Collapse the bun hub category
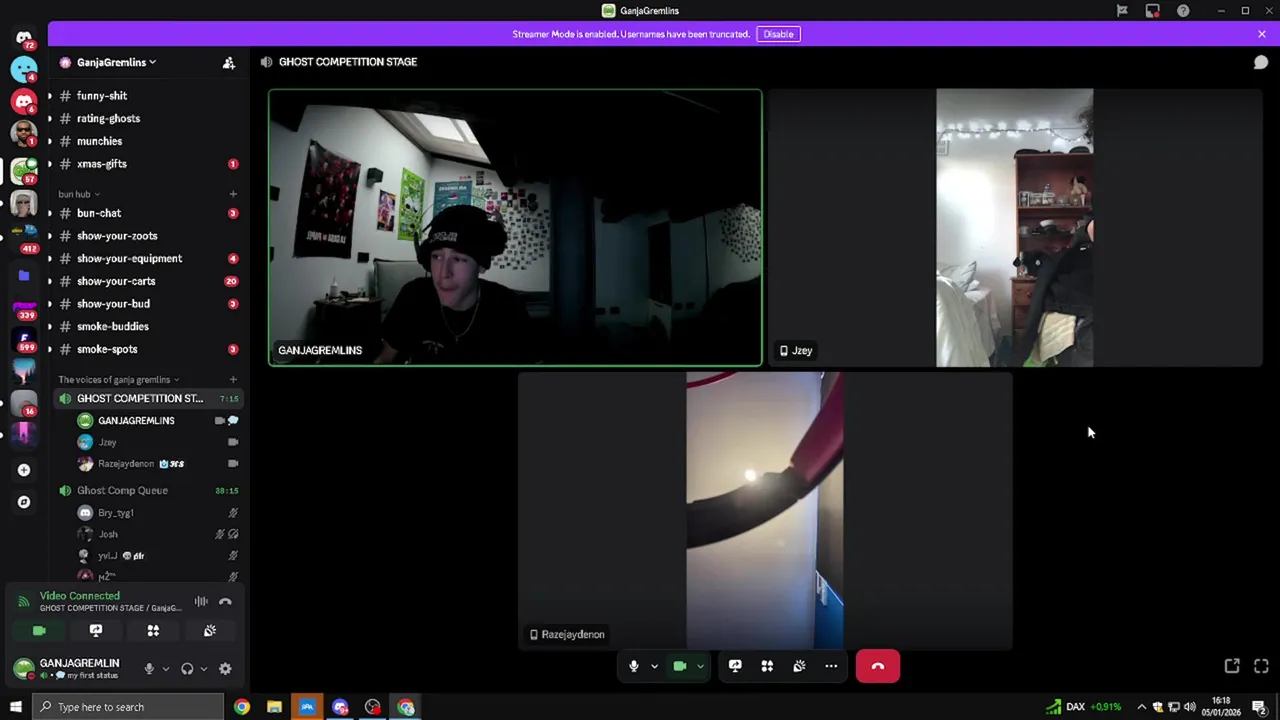Image resolution: width=1280 pixels, height=720 pixels. click(x=78, y=194)
